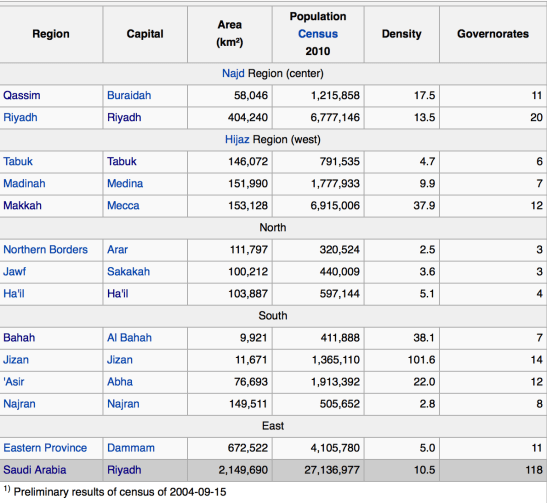Select the population value 6,915,006
This screenshot has width=547, height=503.
click(335, 205)
